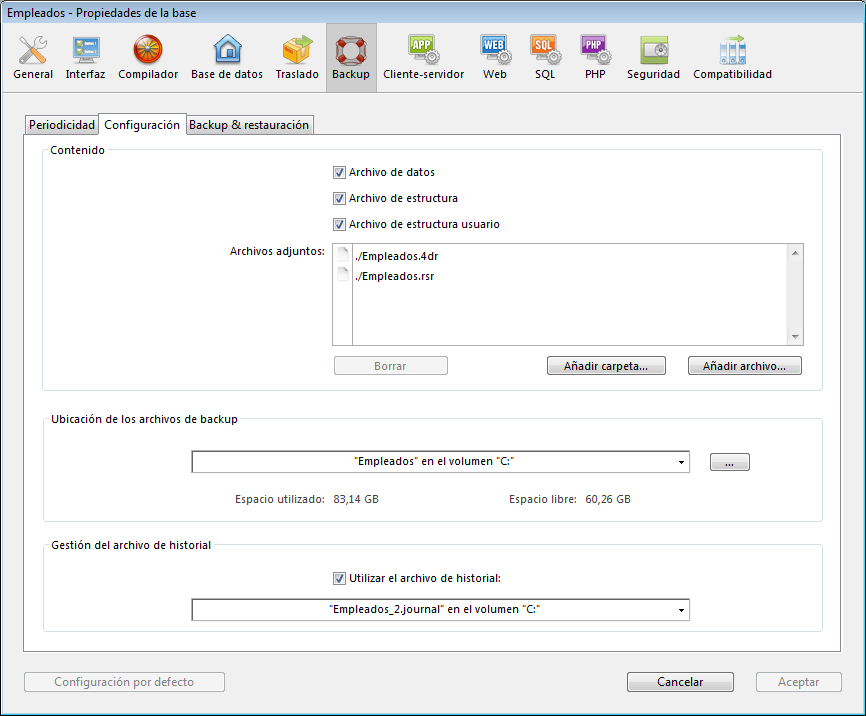The height and width of the screenshot is (716, 866).
Task: Click the 60,26 GB free space value
Action: pyautogui.click(x=608, y=499)
